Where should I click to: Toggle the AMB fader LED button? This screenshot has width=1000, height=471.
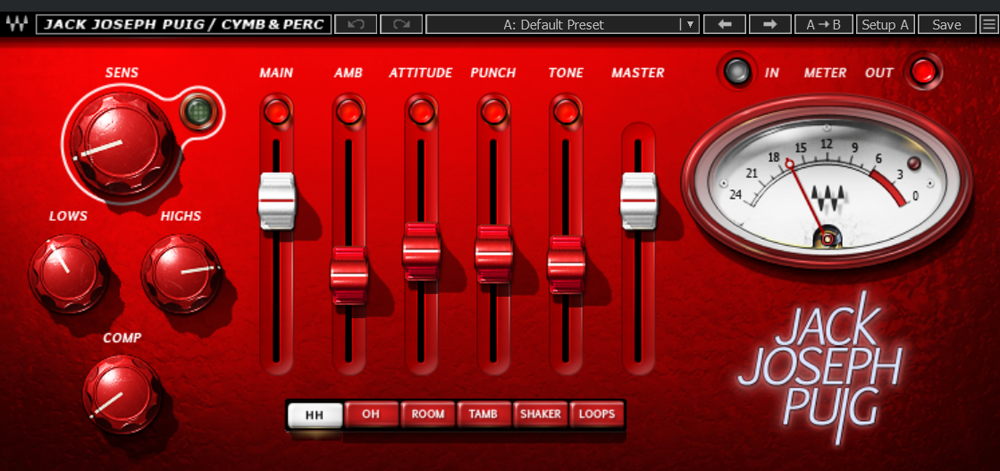(x=349, y=112)
